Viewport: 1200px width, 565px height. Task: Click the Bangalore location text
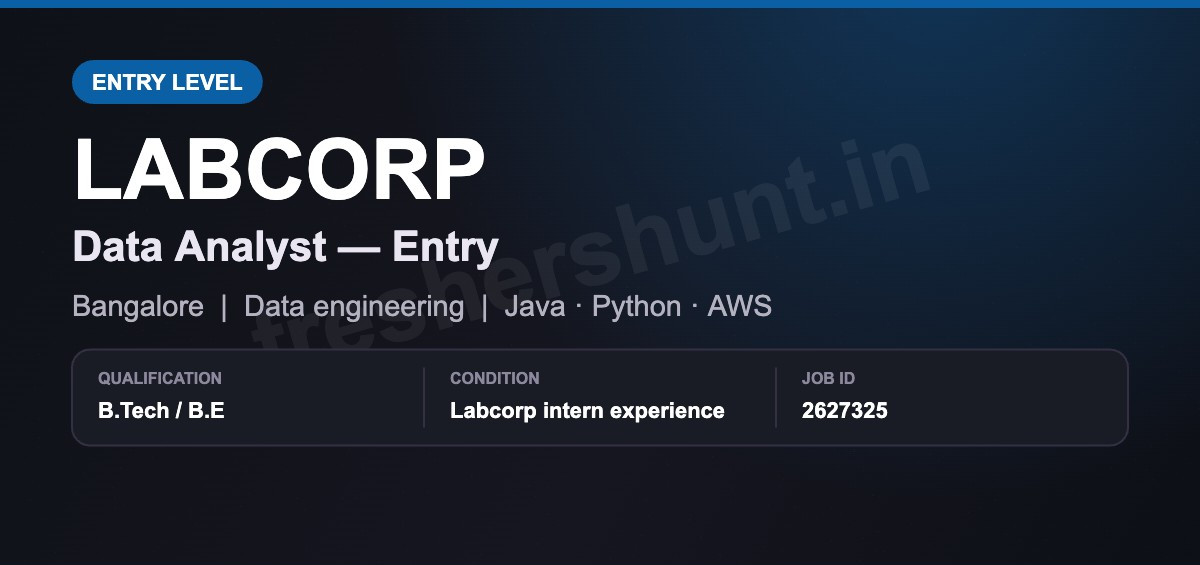point(138,306)
